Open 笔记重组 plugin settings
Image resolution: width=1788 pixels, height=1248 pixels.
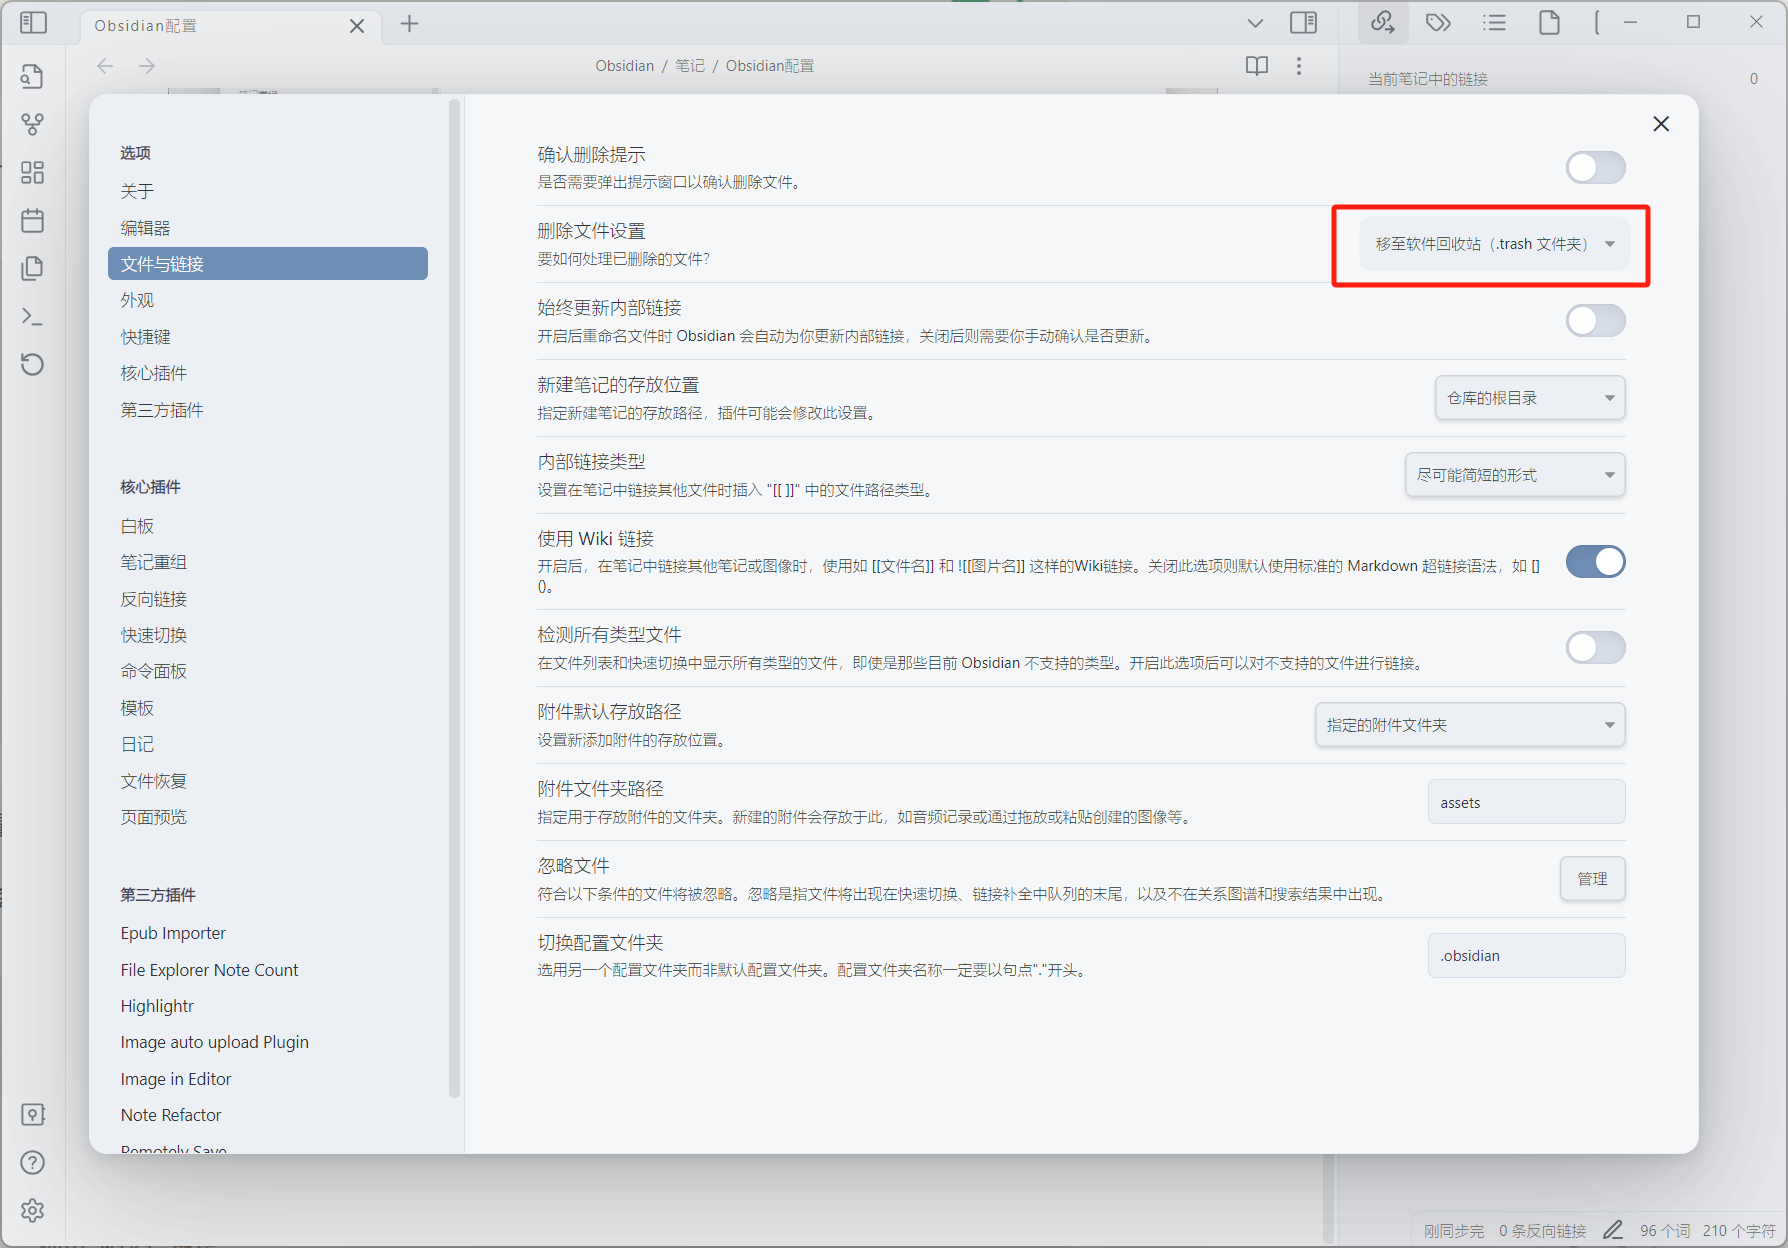(x=268, y=562)
